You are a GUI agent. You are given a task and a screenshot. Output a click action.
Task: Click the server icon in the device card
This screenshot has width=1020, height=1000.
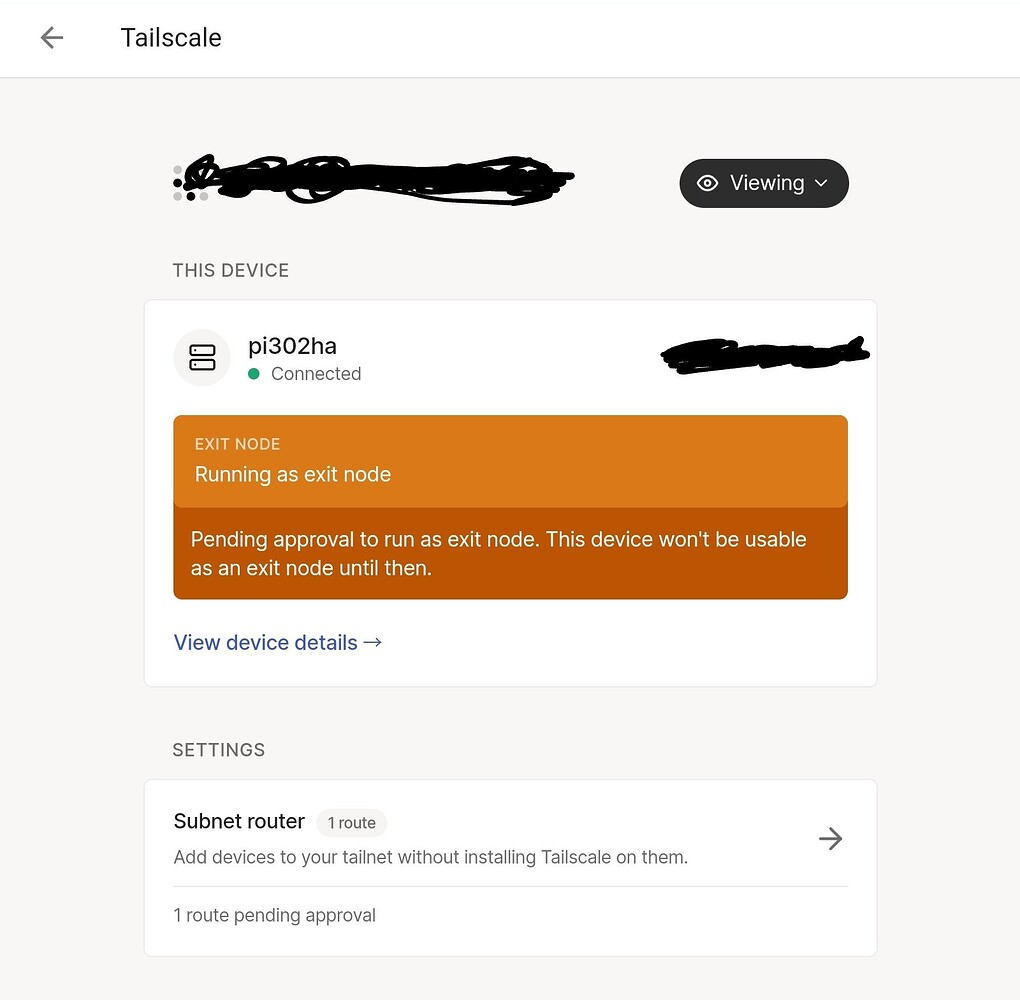pos(202,357)
